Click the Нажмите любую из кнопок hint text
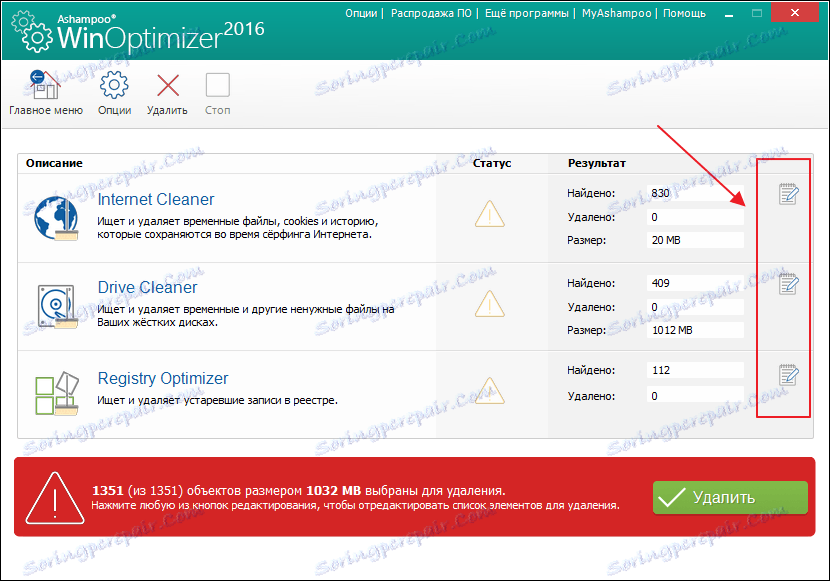 pyautogui.click(x=355, y=505)
